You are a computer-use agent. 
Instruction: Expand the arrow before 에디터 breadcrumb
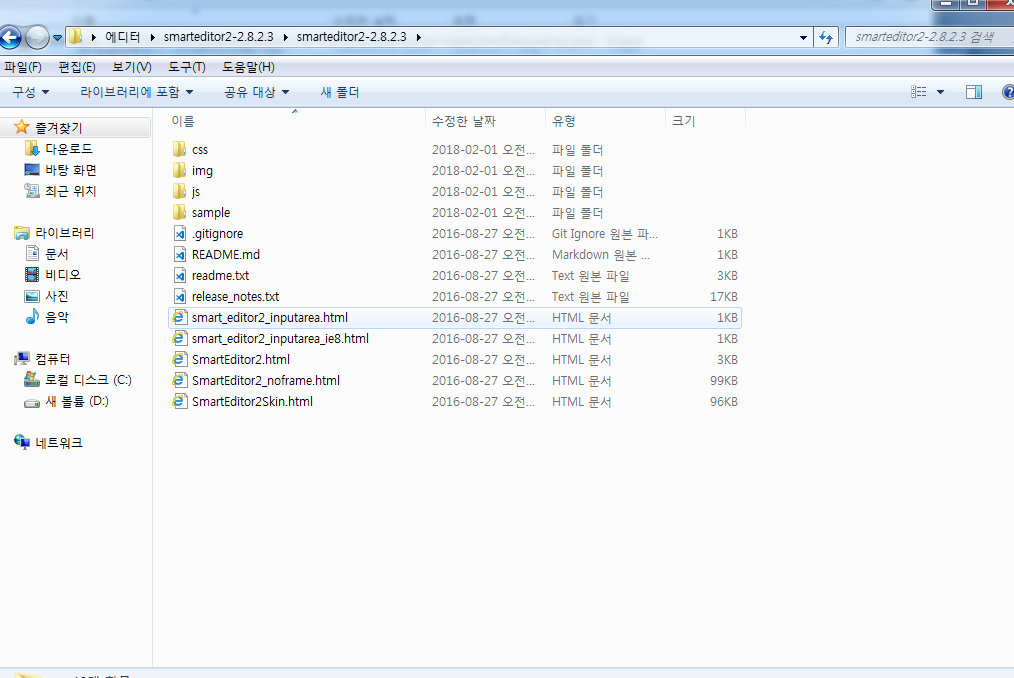[94, 37]
